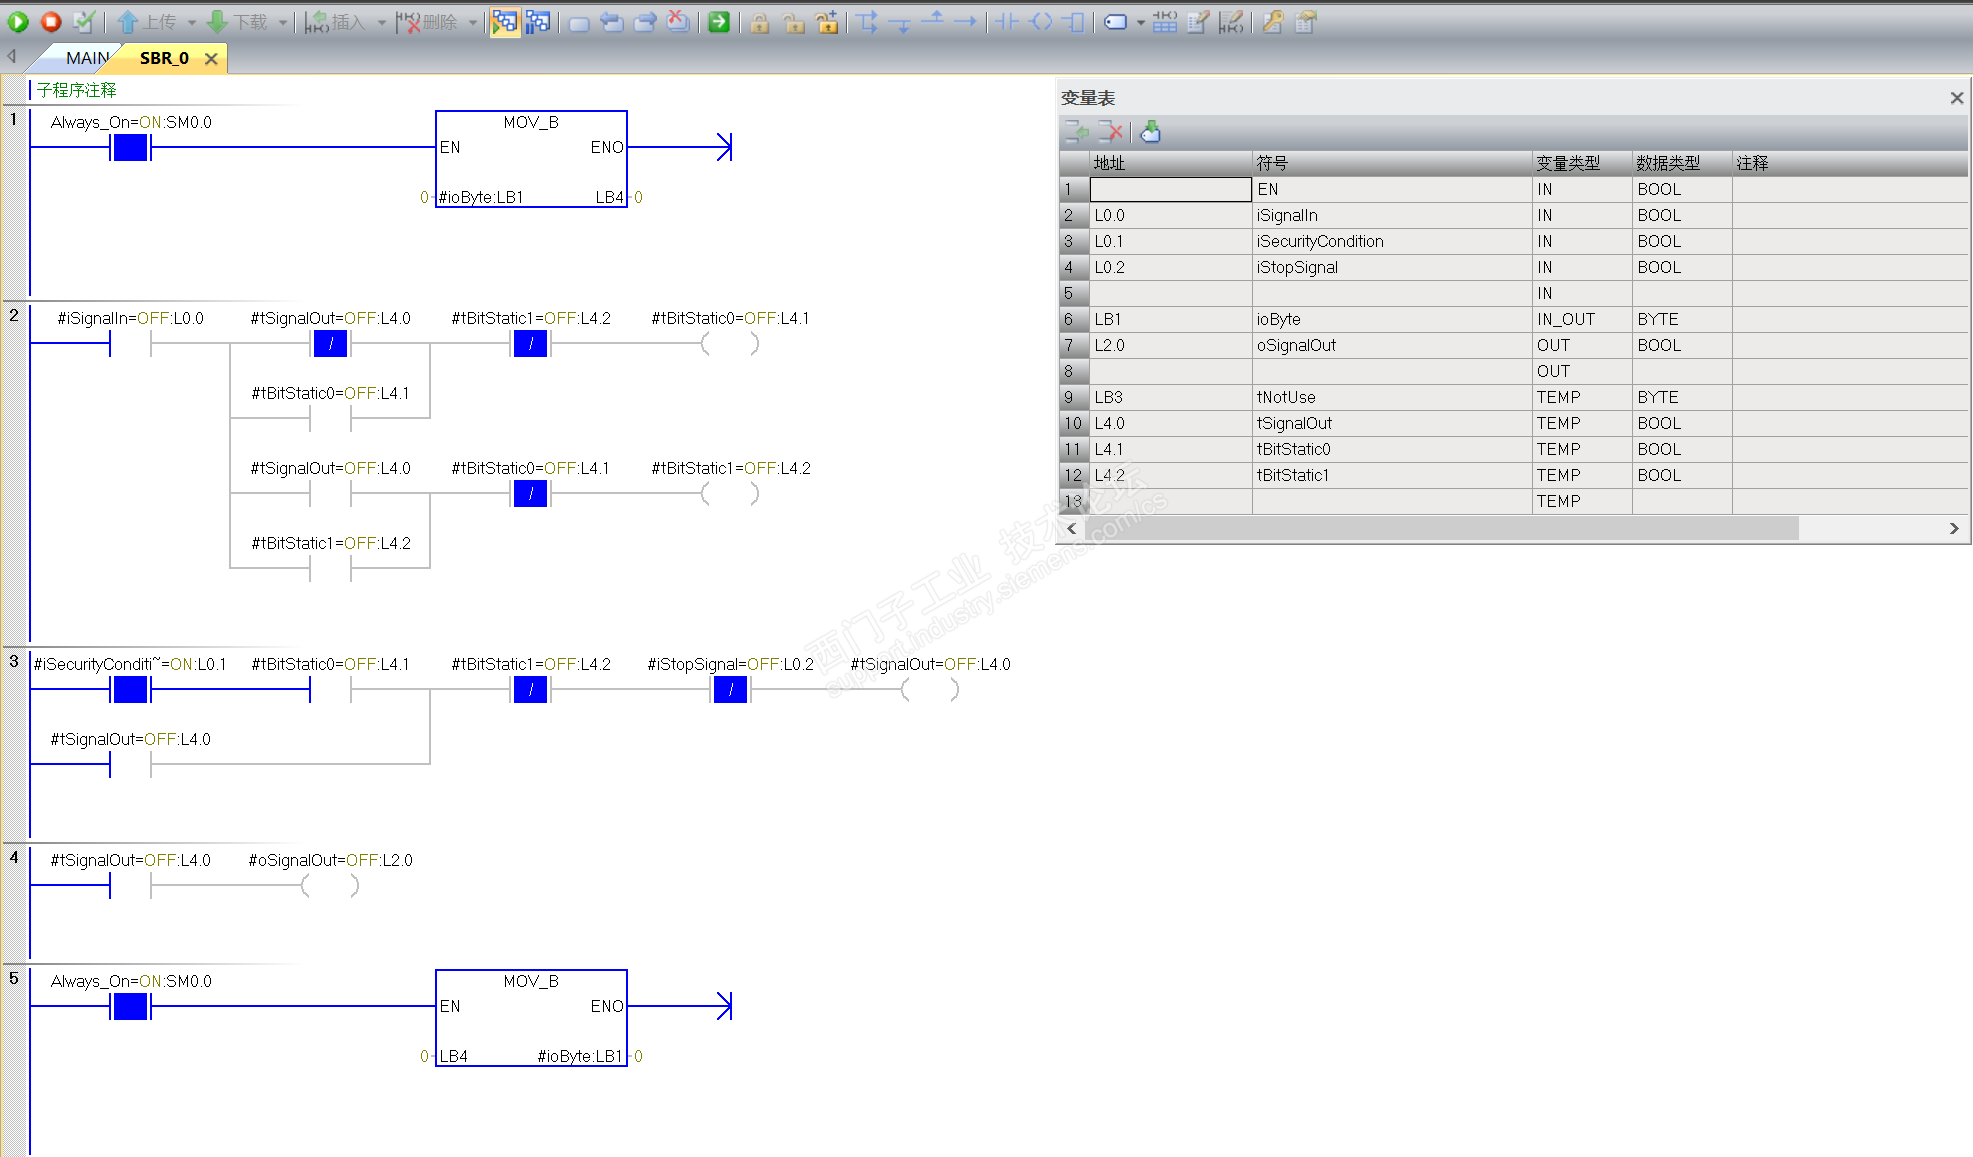Viewport: 1973px width, 1157px height.
Task: Click the gold key password icon
Action: pos(1272,21)
